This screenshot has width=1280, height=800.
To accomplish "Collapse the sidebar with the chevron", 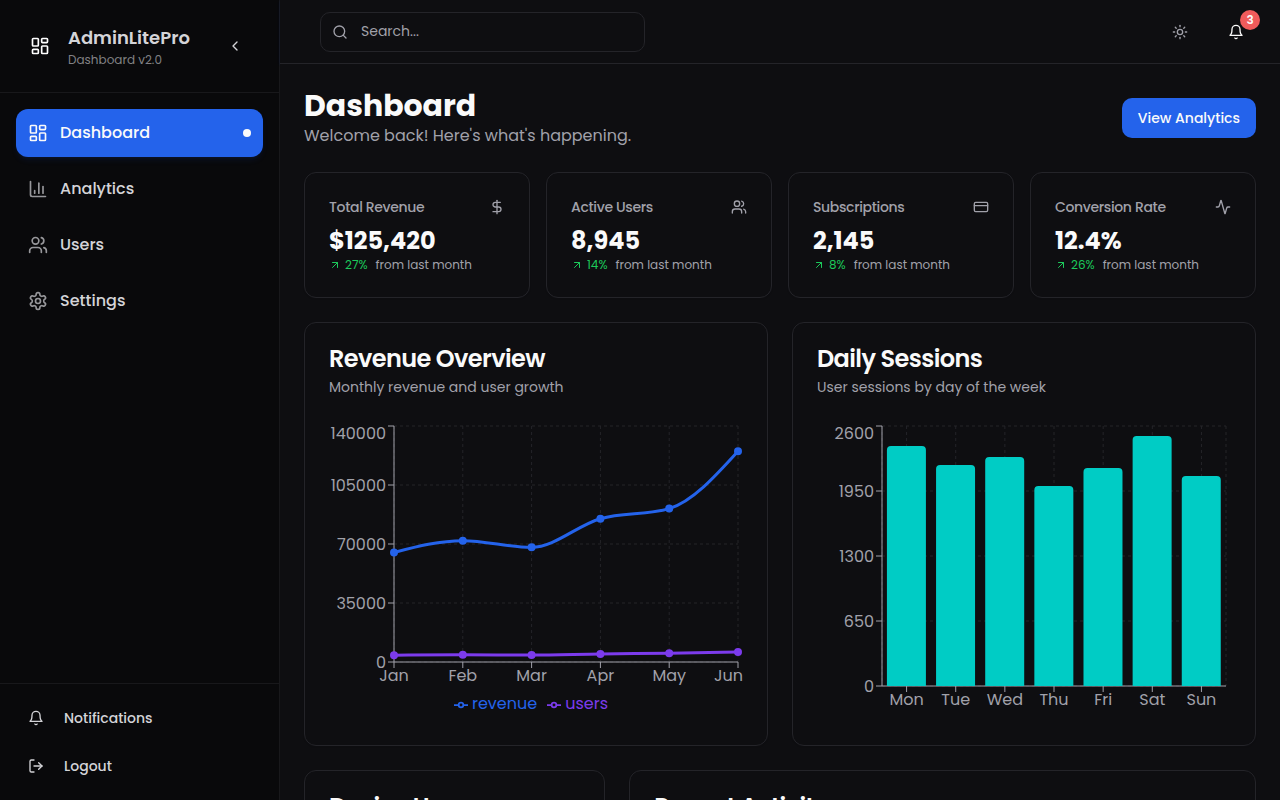I will [235, 46].
